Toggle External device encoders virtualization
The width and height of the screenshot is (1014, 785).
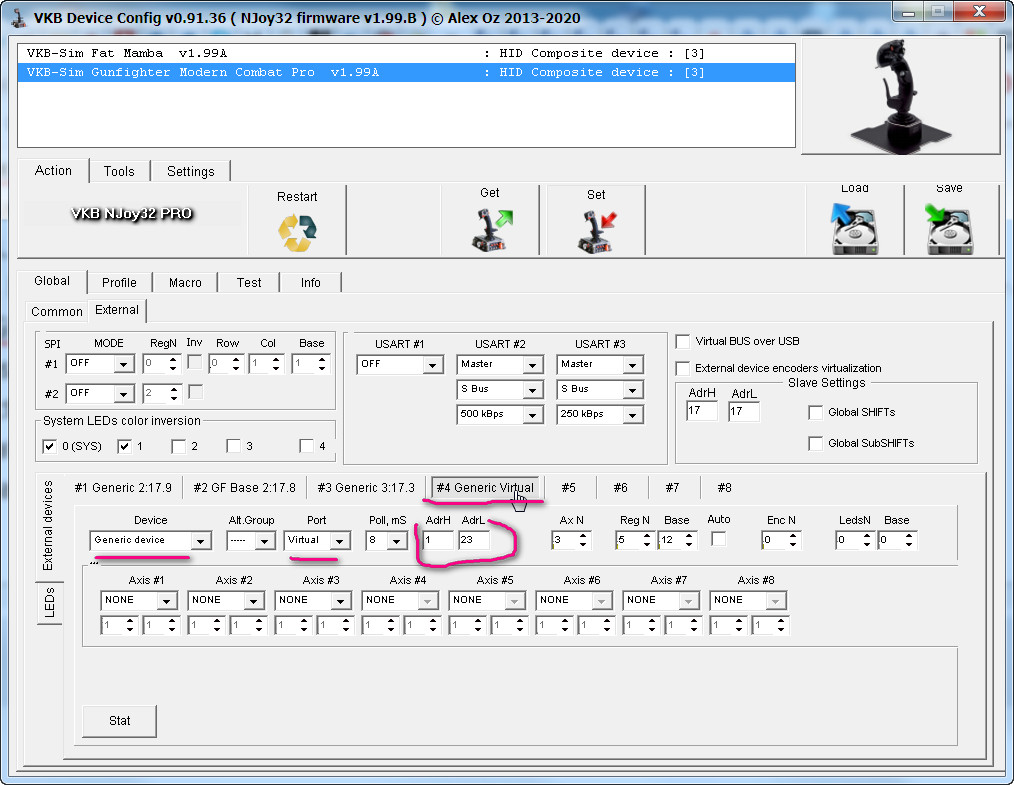coord(683,368)
